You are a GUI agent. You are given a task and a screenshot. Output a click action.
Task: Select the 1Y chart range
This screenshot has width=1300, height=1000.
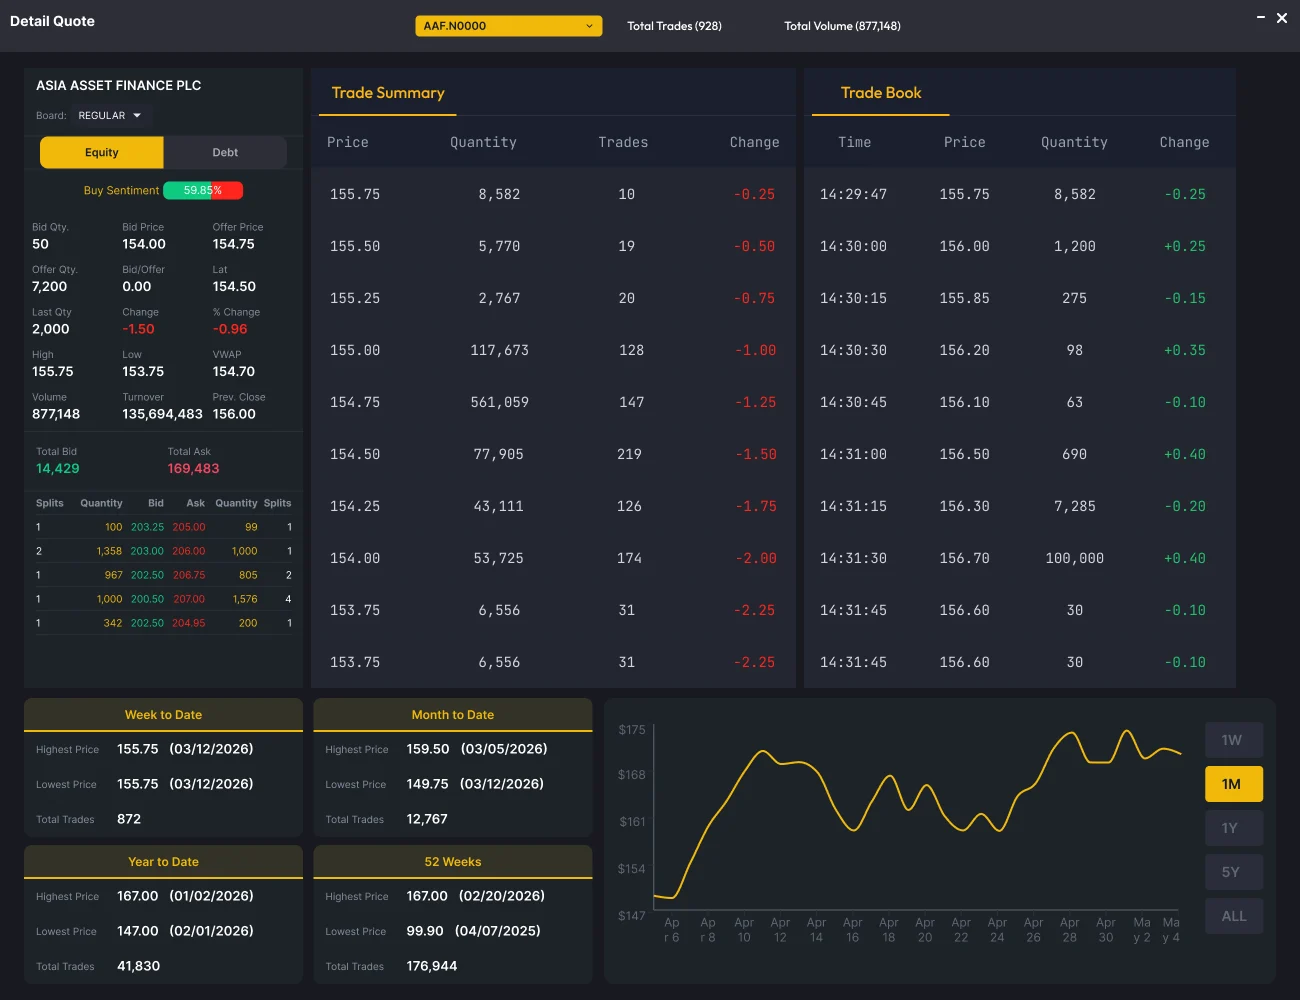1234,828
